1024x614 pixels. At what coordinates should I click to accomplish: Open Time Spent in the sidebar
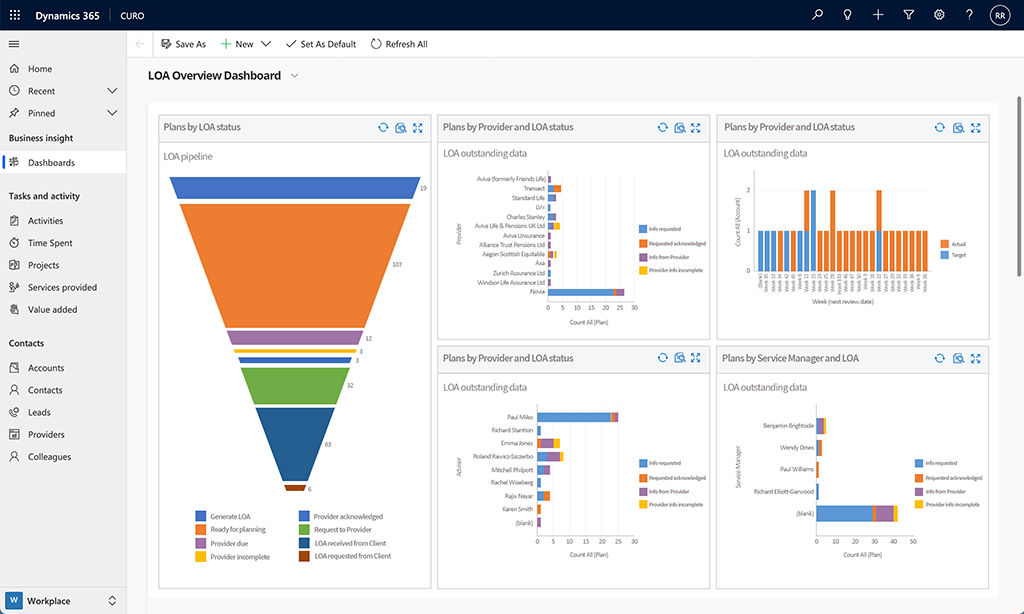(63, 243)
